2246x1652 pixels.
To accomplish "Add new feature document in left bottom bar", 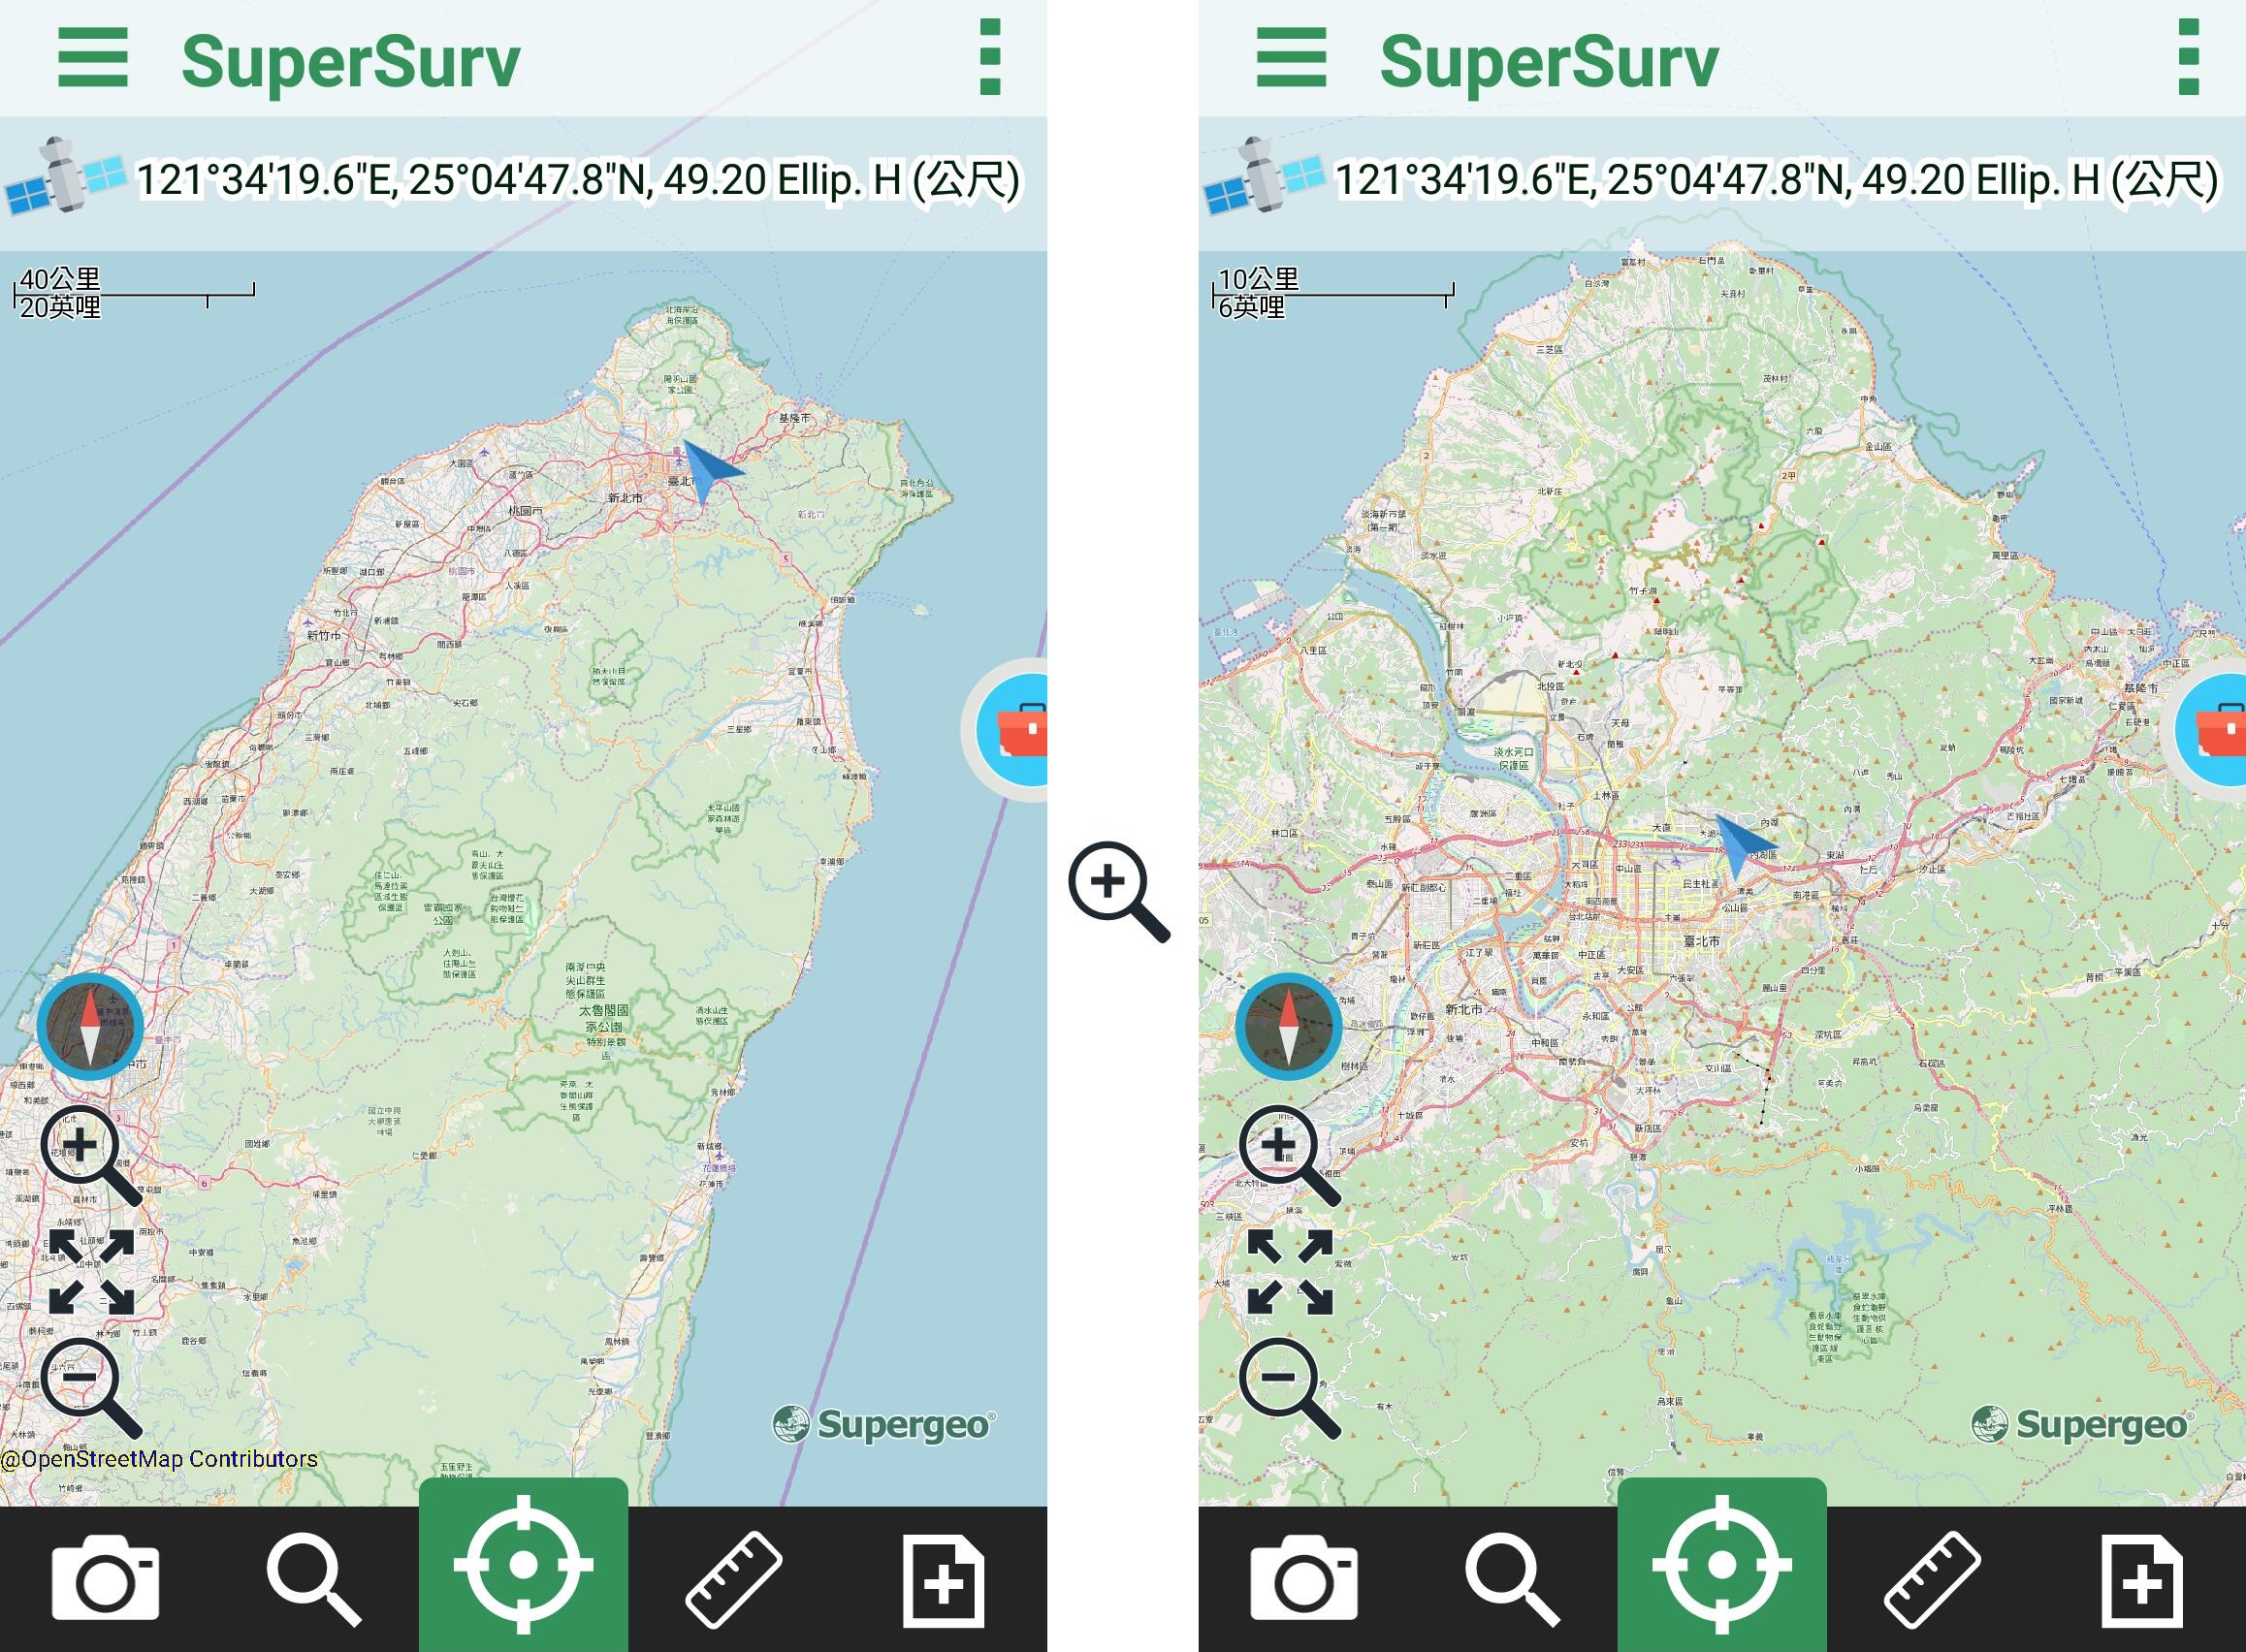I will point(943,1583).
